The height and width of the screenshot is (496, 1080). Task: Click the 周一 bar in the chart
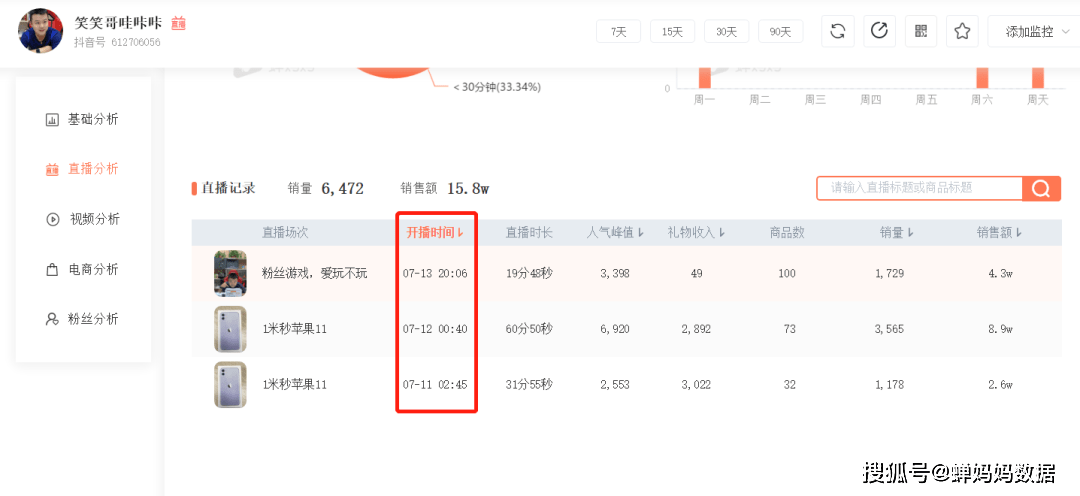(x=705, y=76)
